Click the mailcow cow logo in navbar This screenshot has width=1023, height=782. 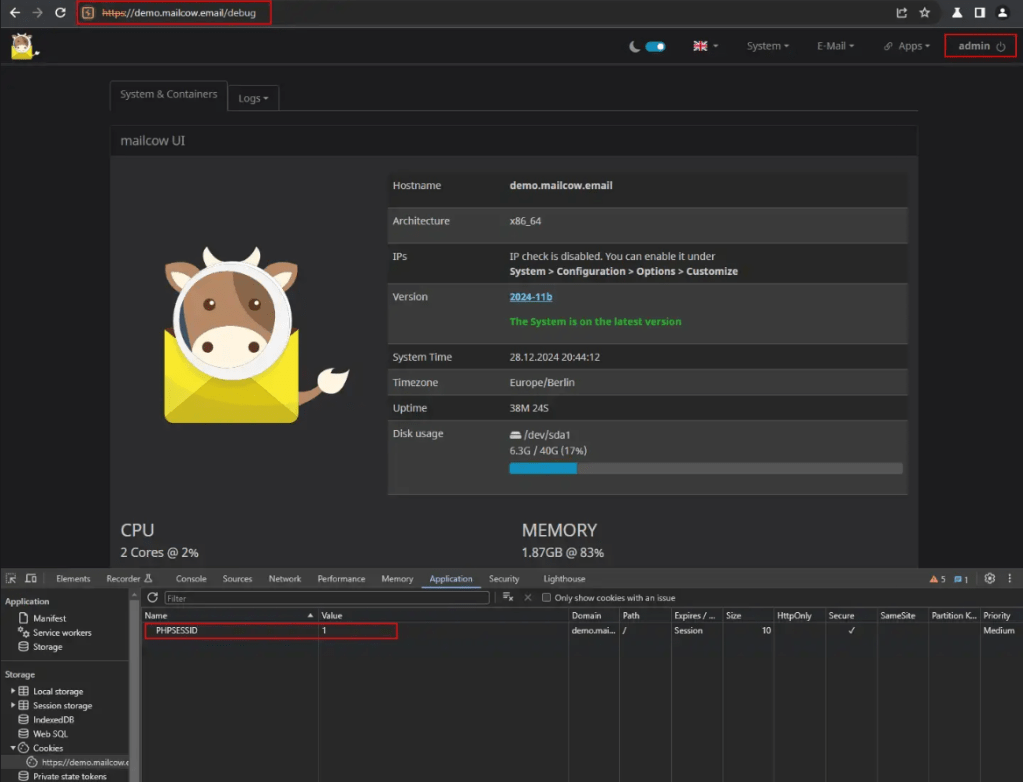[22, 46]
